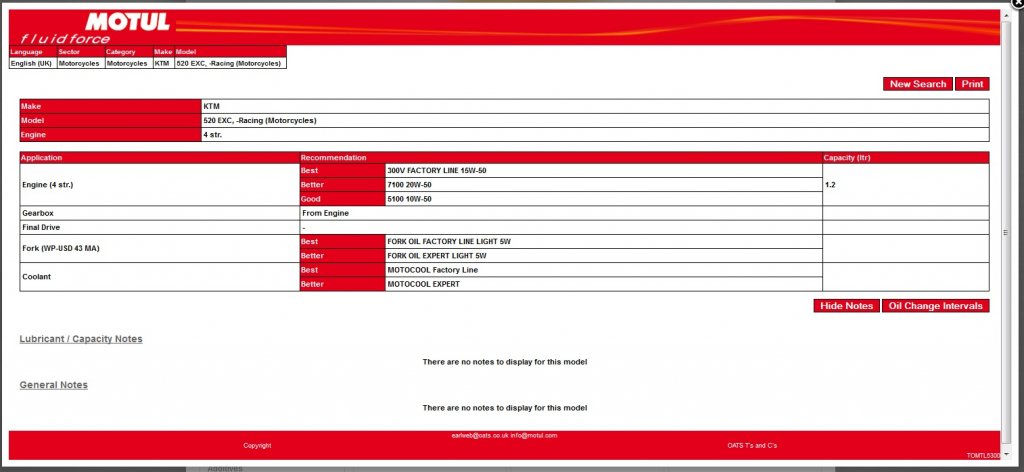Screen dimensions: 1024x472
Task: Select the KTM cell in the breadcrumb table
Action: click(163, 63)
